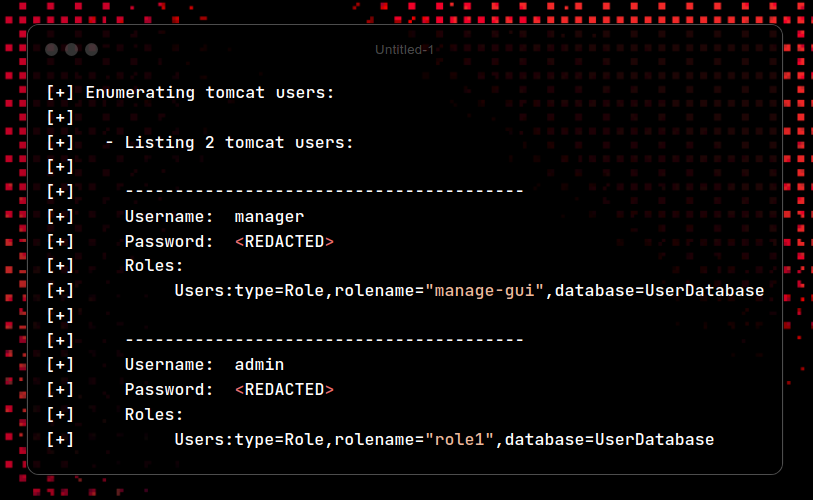Click the Untitled-1 window title
813x500 pixels.
point(404,50)
